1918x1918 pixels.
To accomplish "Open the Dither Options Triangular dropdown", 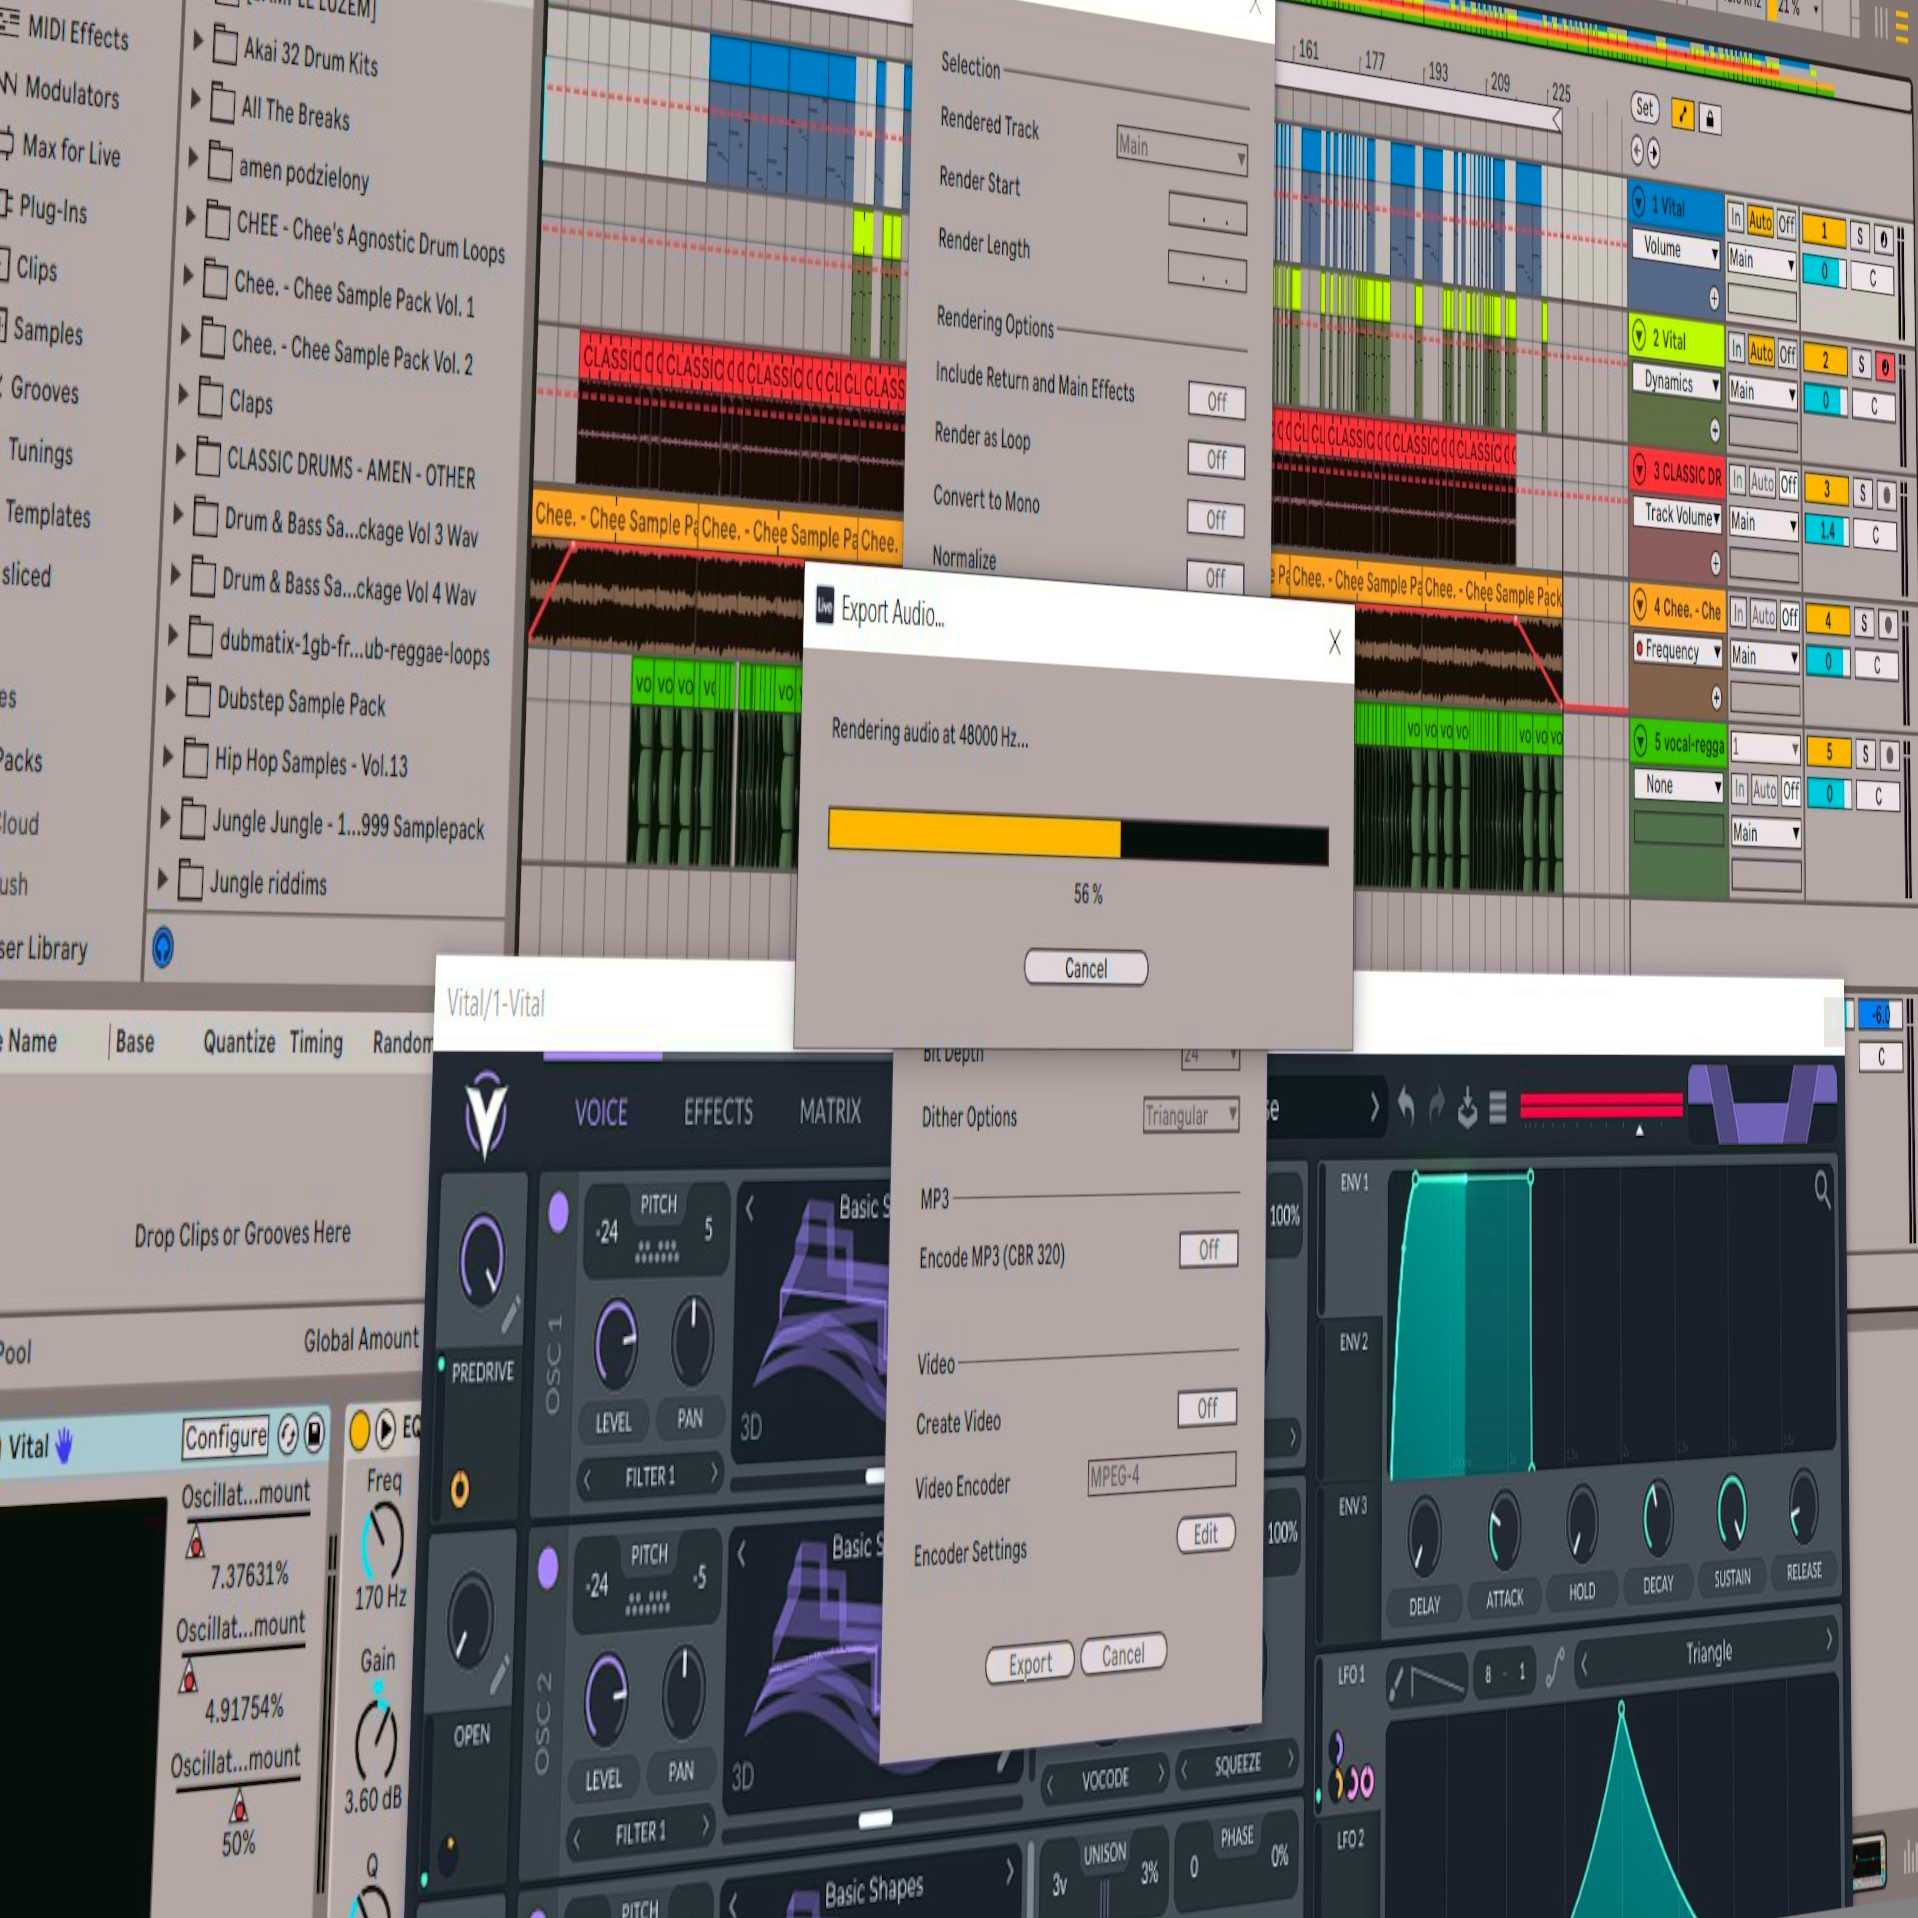I will pyautogui.click(x=1190, y=1116).
